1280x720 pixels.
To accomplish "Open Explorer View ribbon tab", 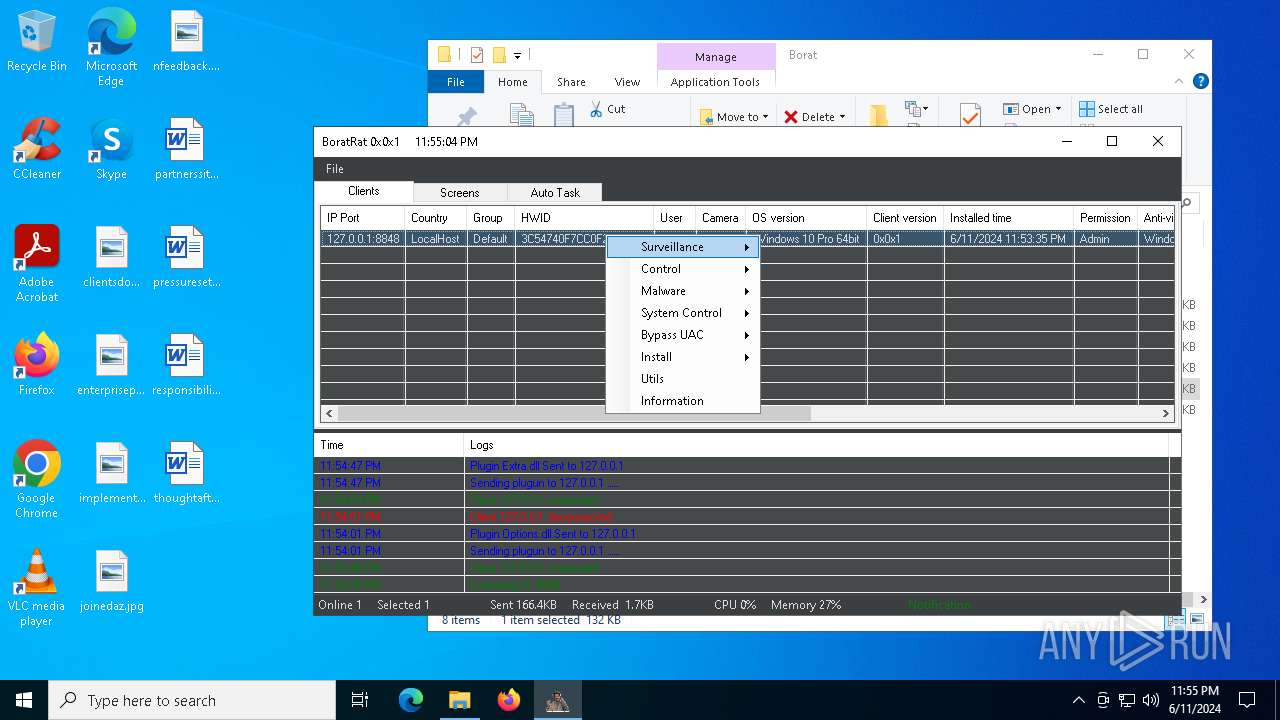I will pyautogui.click(x=627, y=82).
